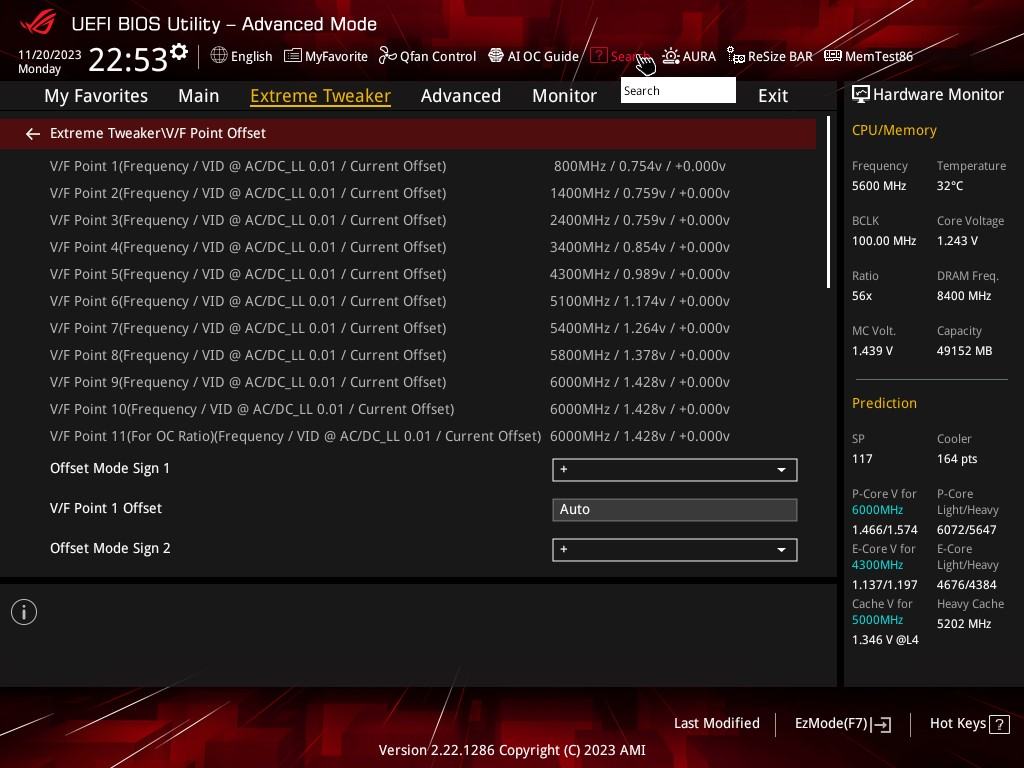Click the 11/20/2023 date text

(50, 54)
